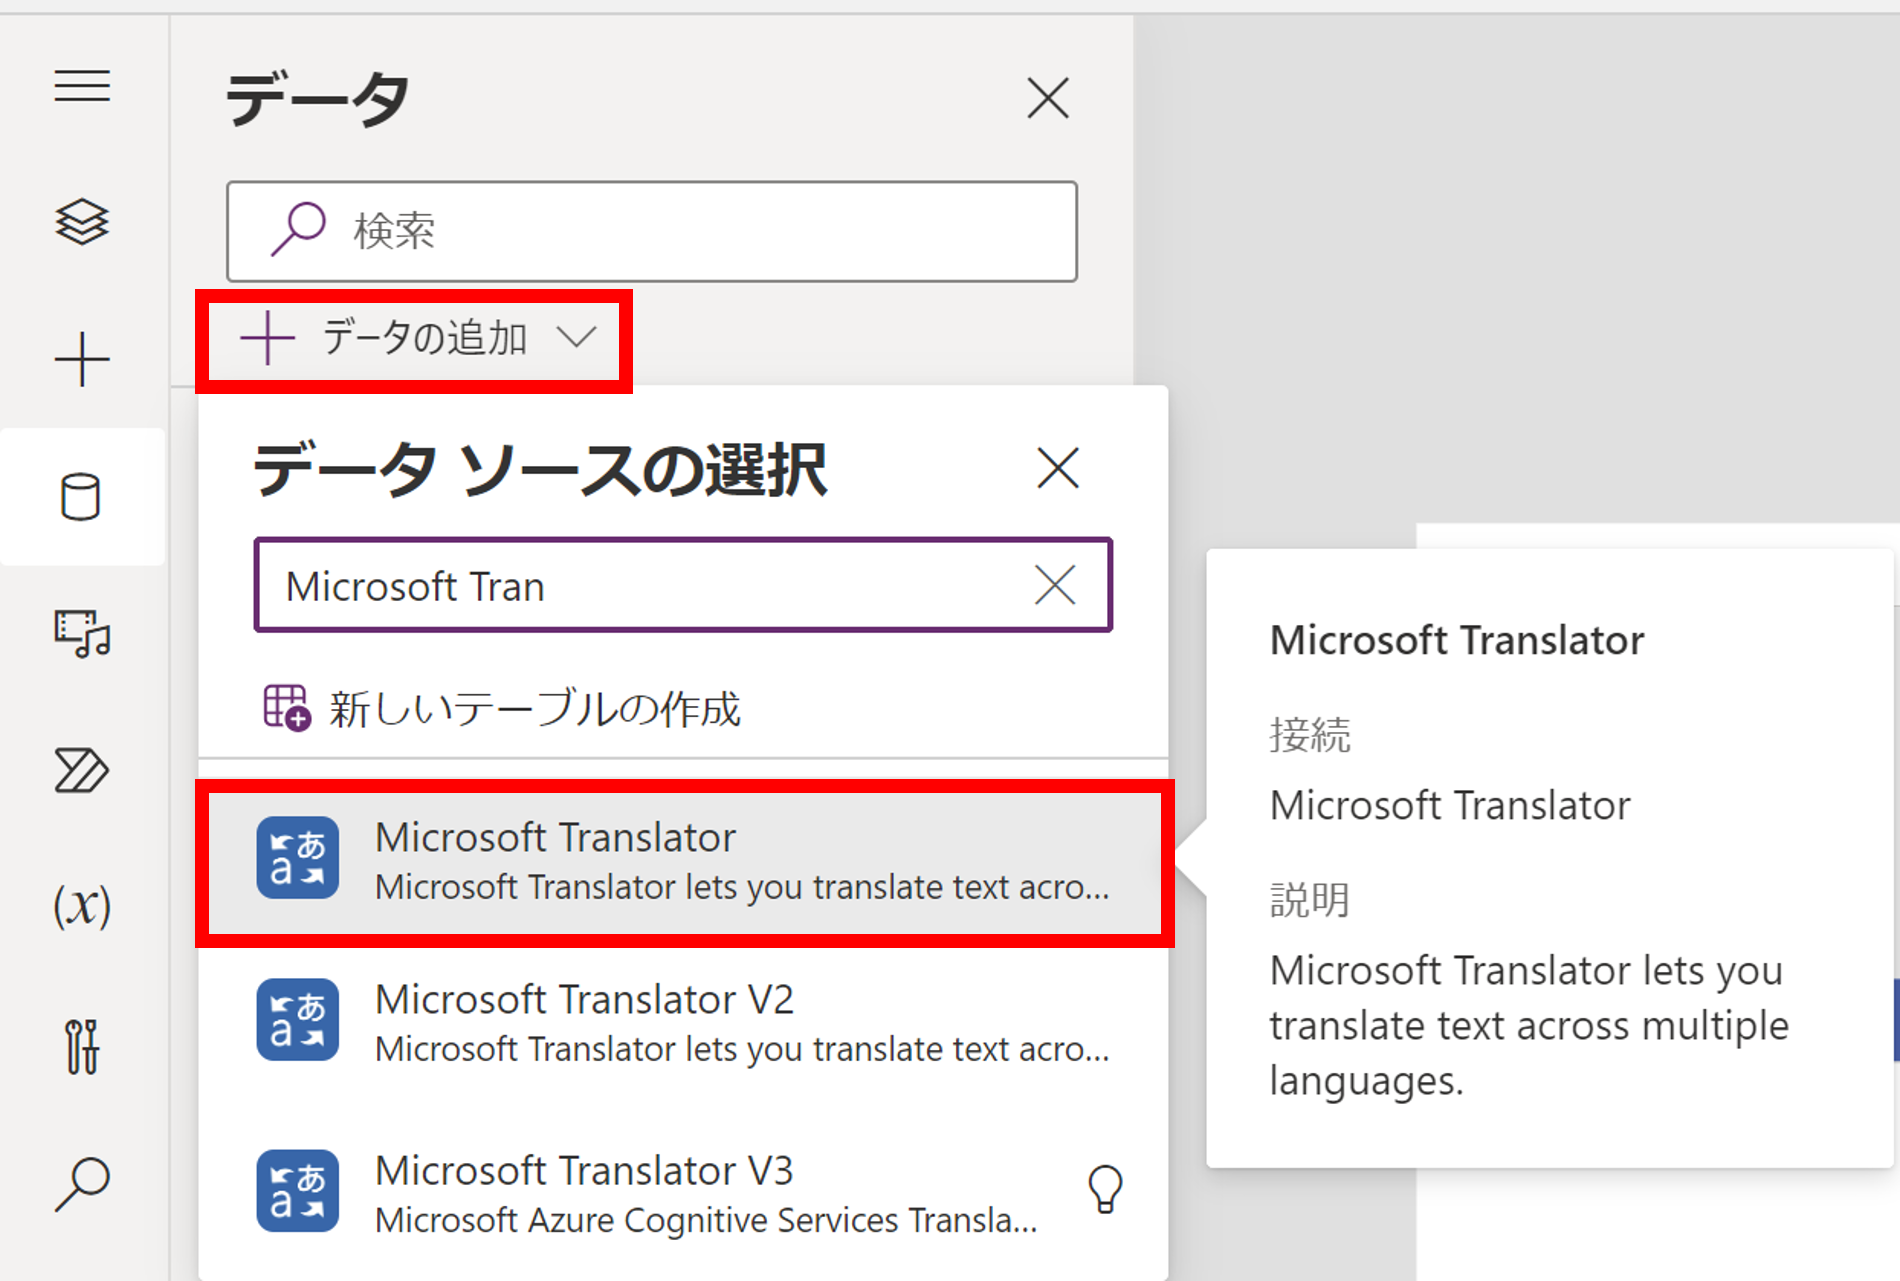1900x1281 pixels.
Task: Click the lightbulb next to Microsoft Translator V3
Action: (1104, 1190)
